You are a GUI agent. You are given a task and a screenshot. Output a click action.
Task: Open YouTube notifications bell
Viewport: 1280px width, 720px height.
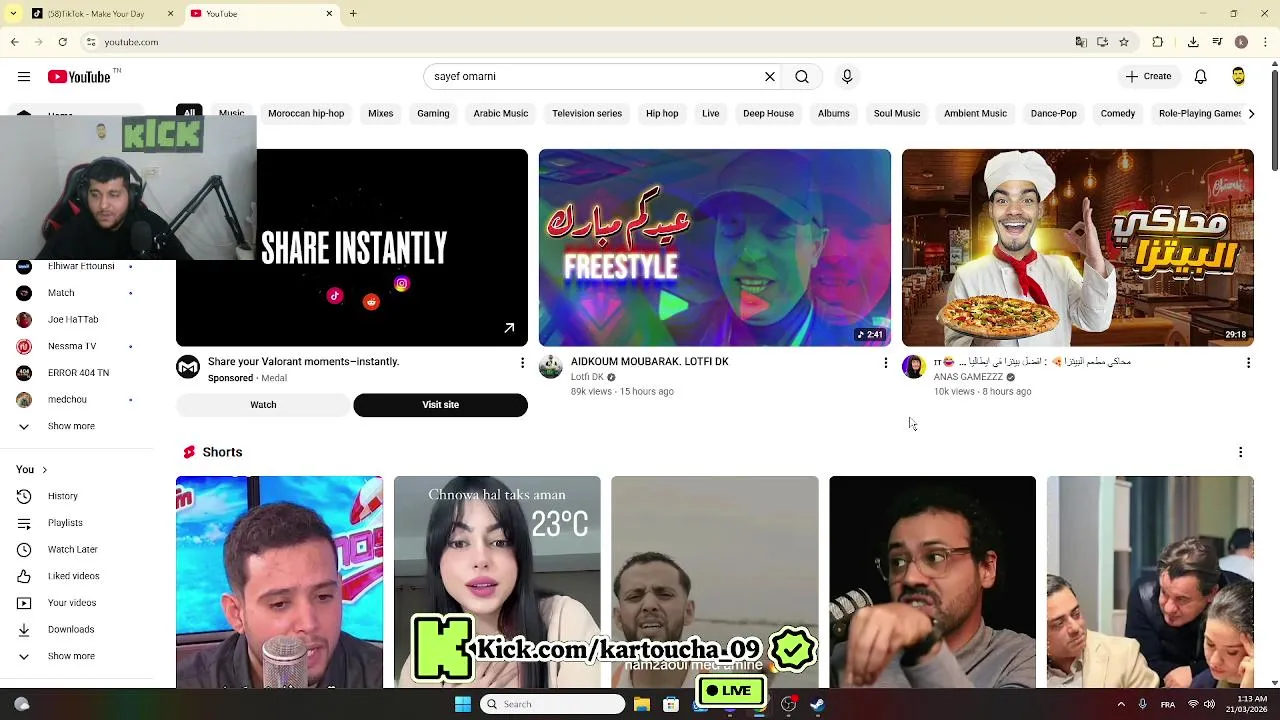point(1201,76)
